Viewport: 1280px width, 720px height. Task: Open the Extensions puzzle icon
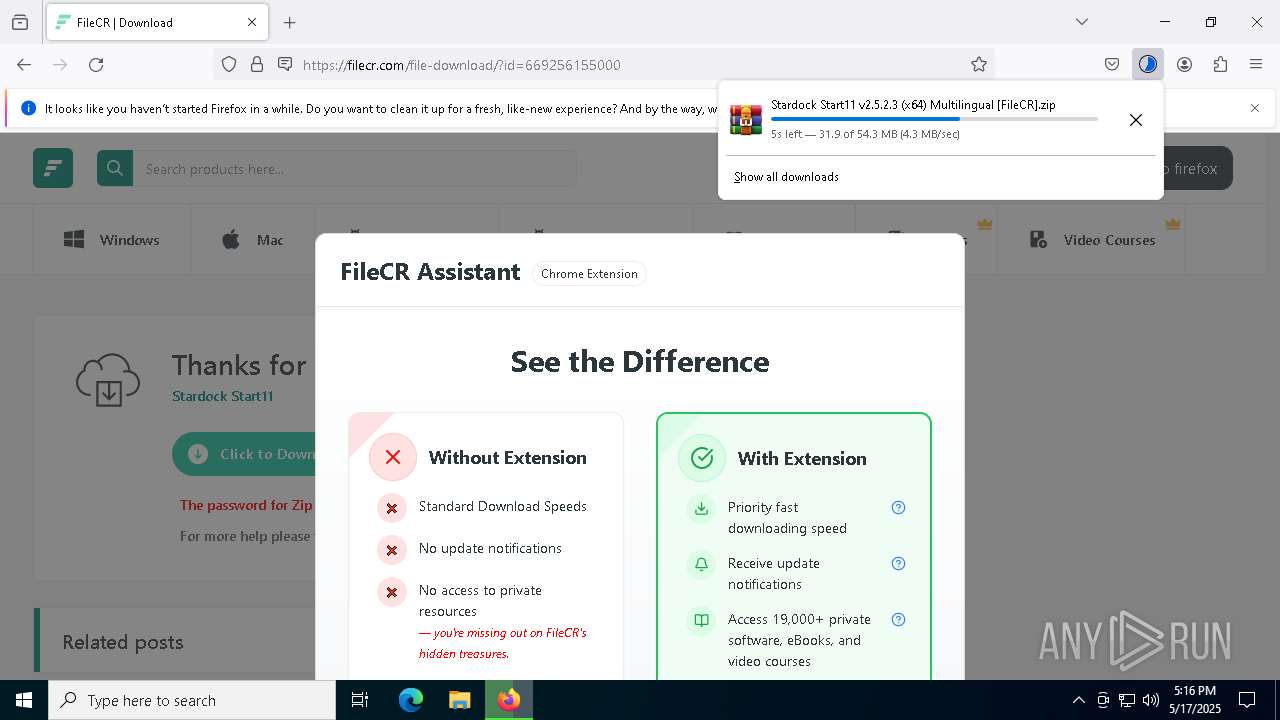pyautogui.click(x=1220, y=65)
